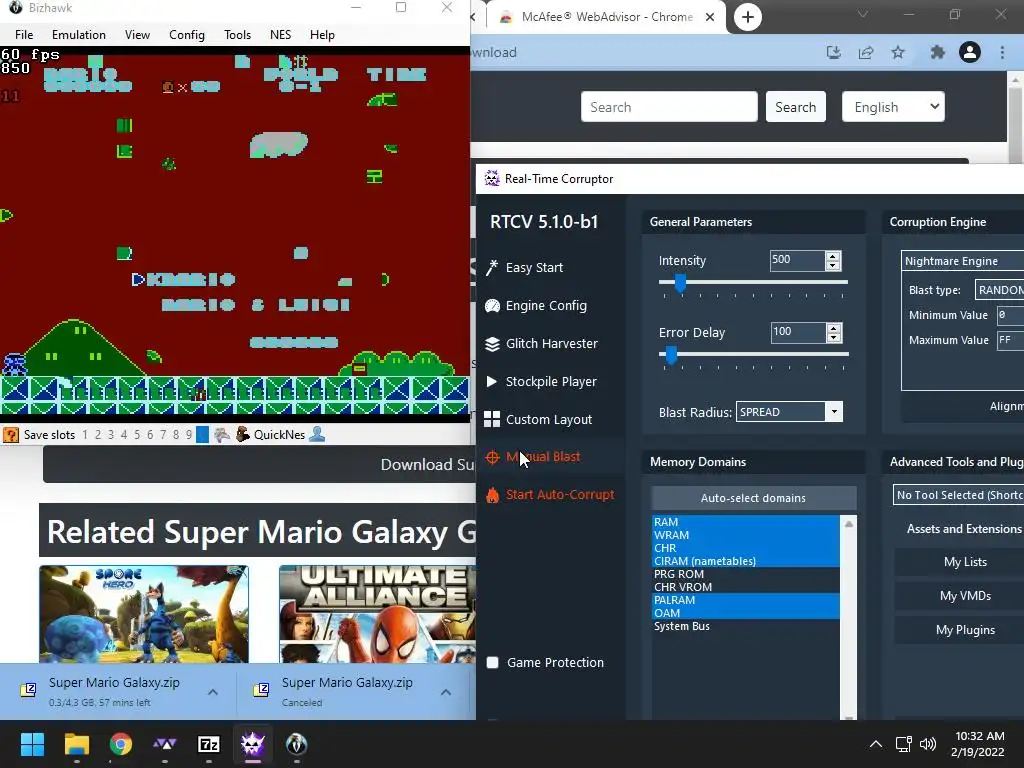Open Engine Config section in RTCV
The width and height of the screenshot is (1024, 768).
coord(536,306)
